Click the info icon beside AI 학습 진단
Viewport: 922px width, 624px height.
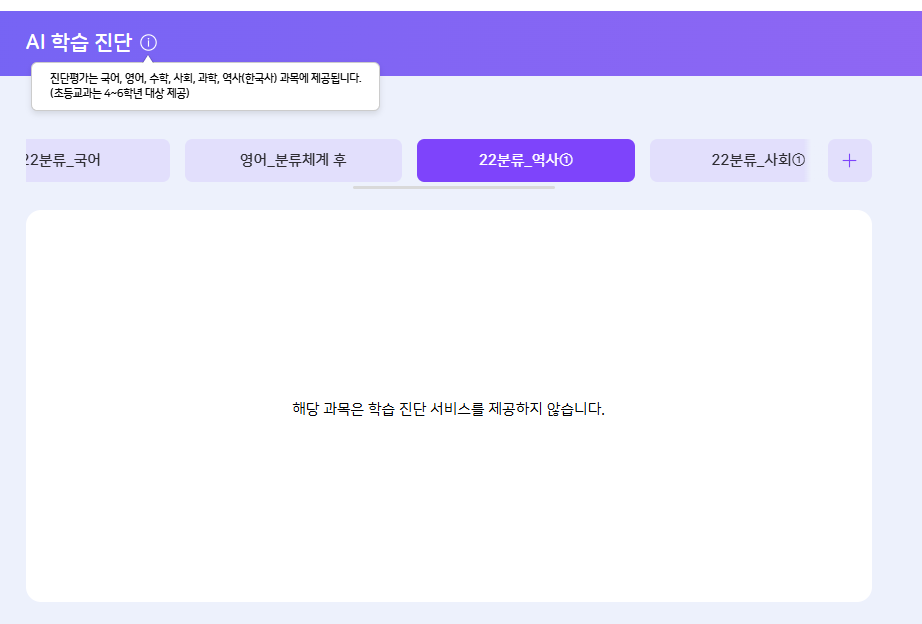149,43
